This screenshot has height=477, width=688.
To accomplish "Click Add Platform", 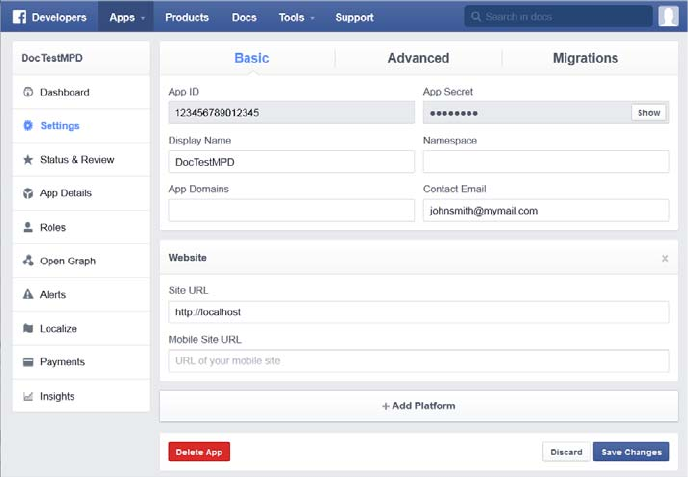I will click(x=419, y=406).
